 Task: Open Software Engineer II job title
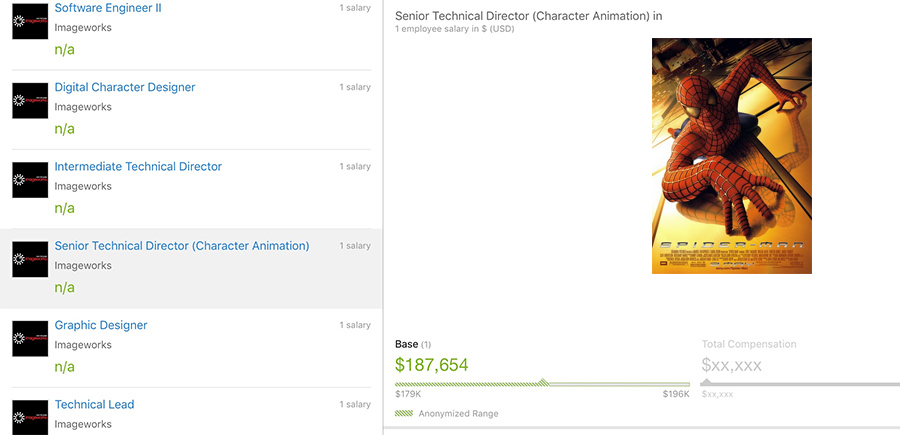[108, 8]
